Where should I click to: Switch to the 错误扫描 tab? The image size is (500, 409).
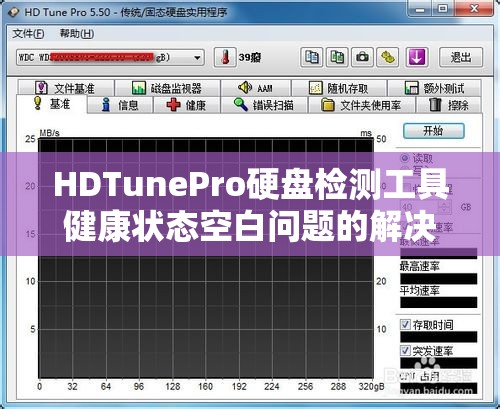264,105
